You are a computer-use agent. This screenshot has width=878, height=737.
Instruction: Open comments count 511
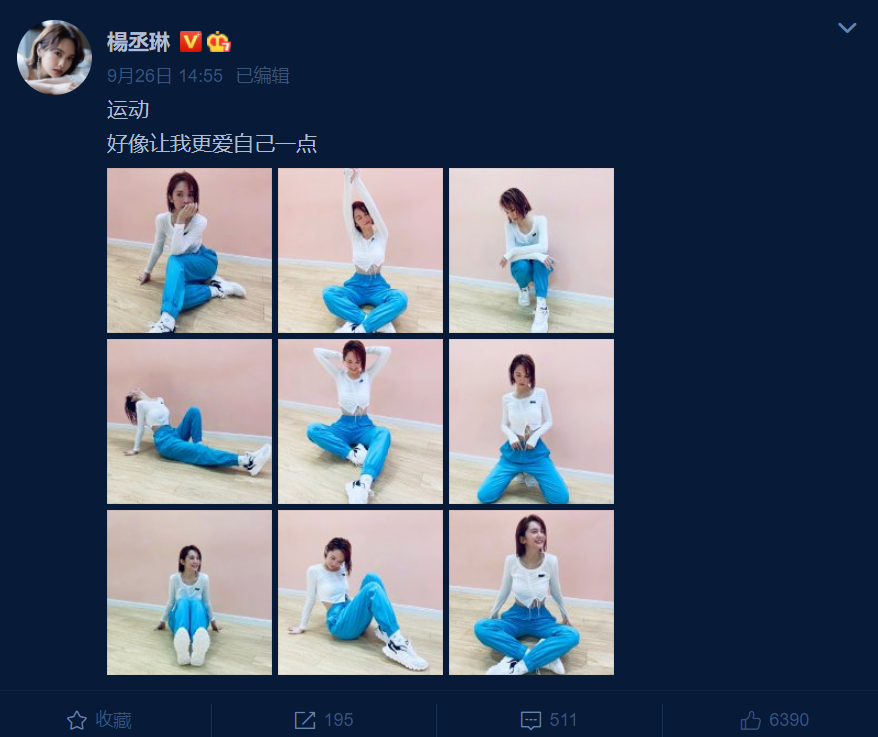tap(564, 720)
